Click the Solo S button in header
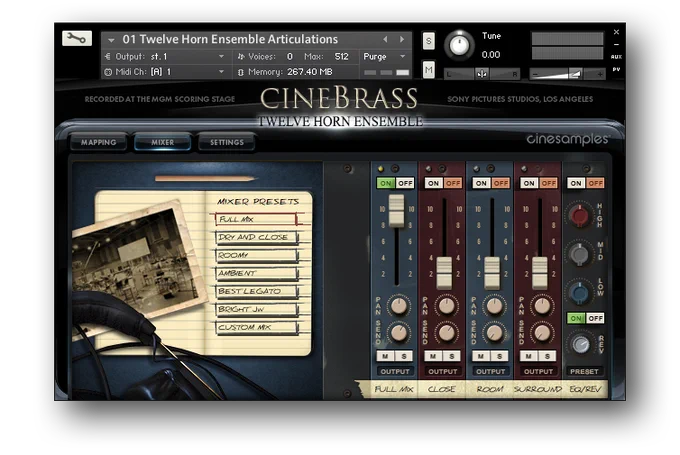The height and width of the screenshot is (455, 680). [428, 41]
